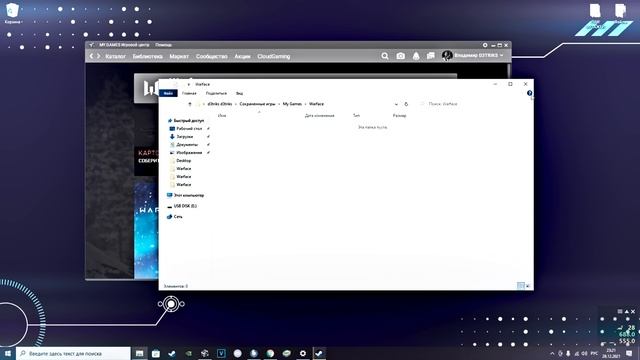Open the Windows Start menu

pos(8,353)
